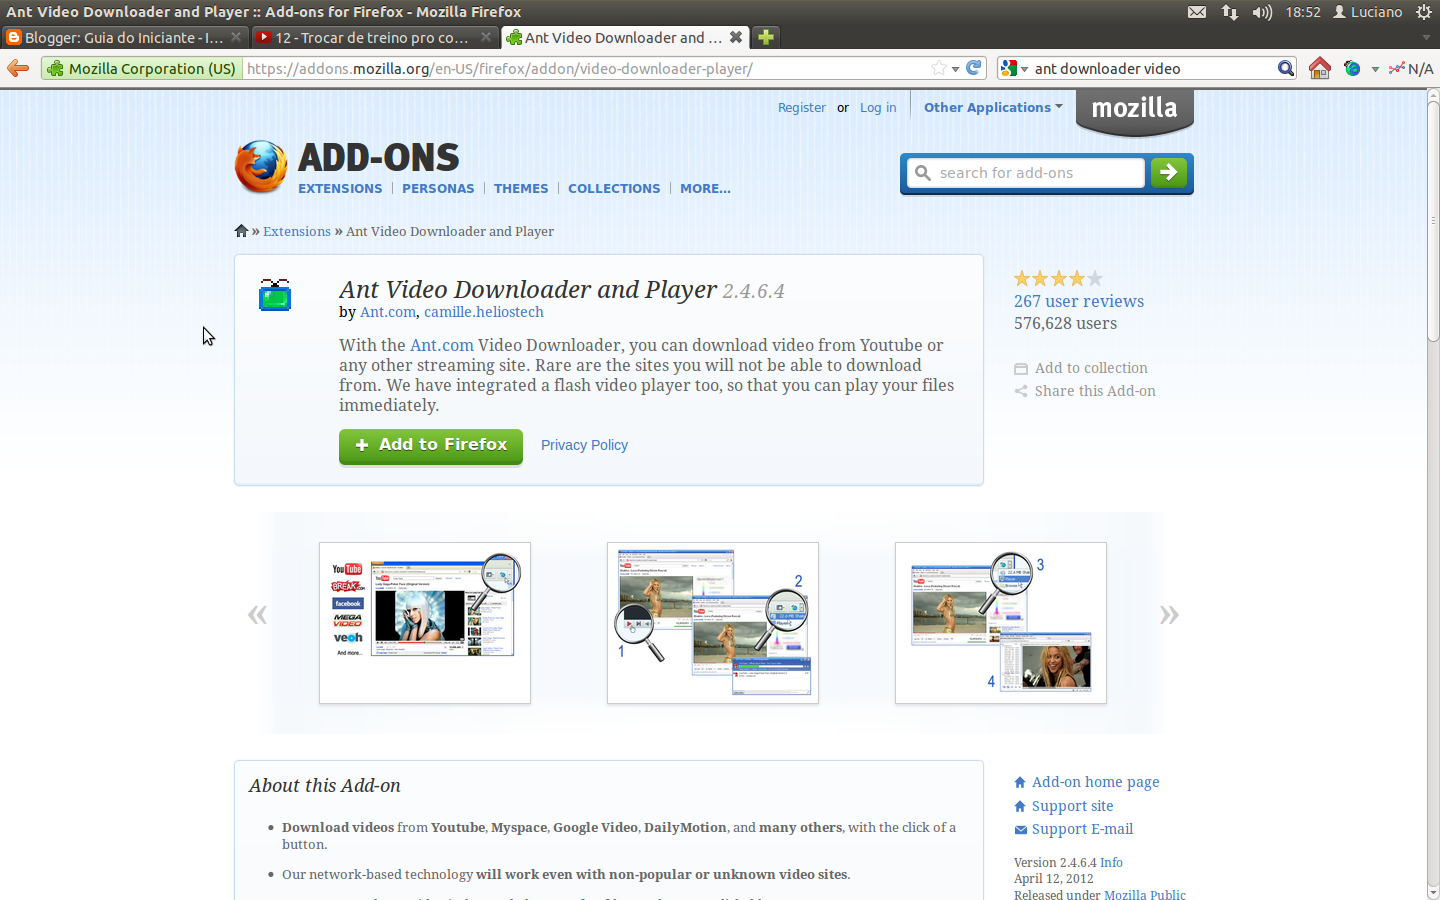Open the list all tabs dropdown

[x=1426, y=37]
